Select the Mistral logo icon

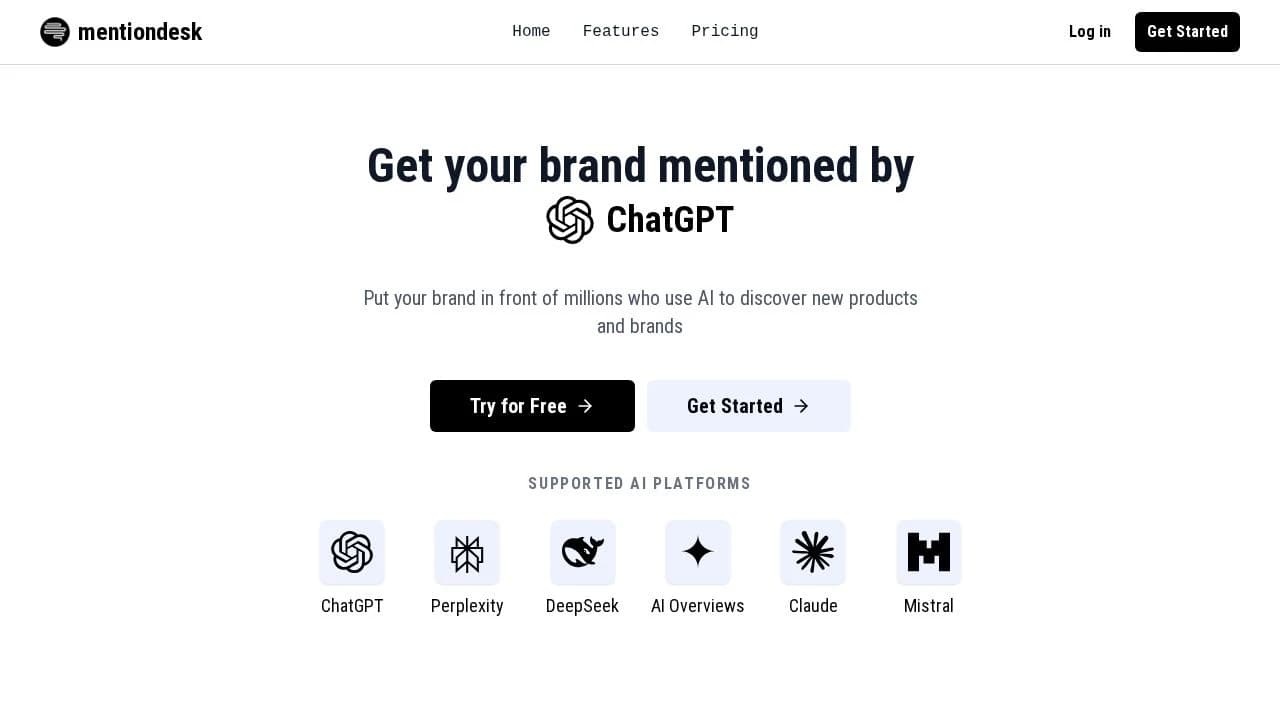928,552
